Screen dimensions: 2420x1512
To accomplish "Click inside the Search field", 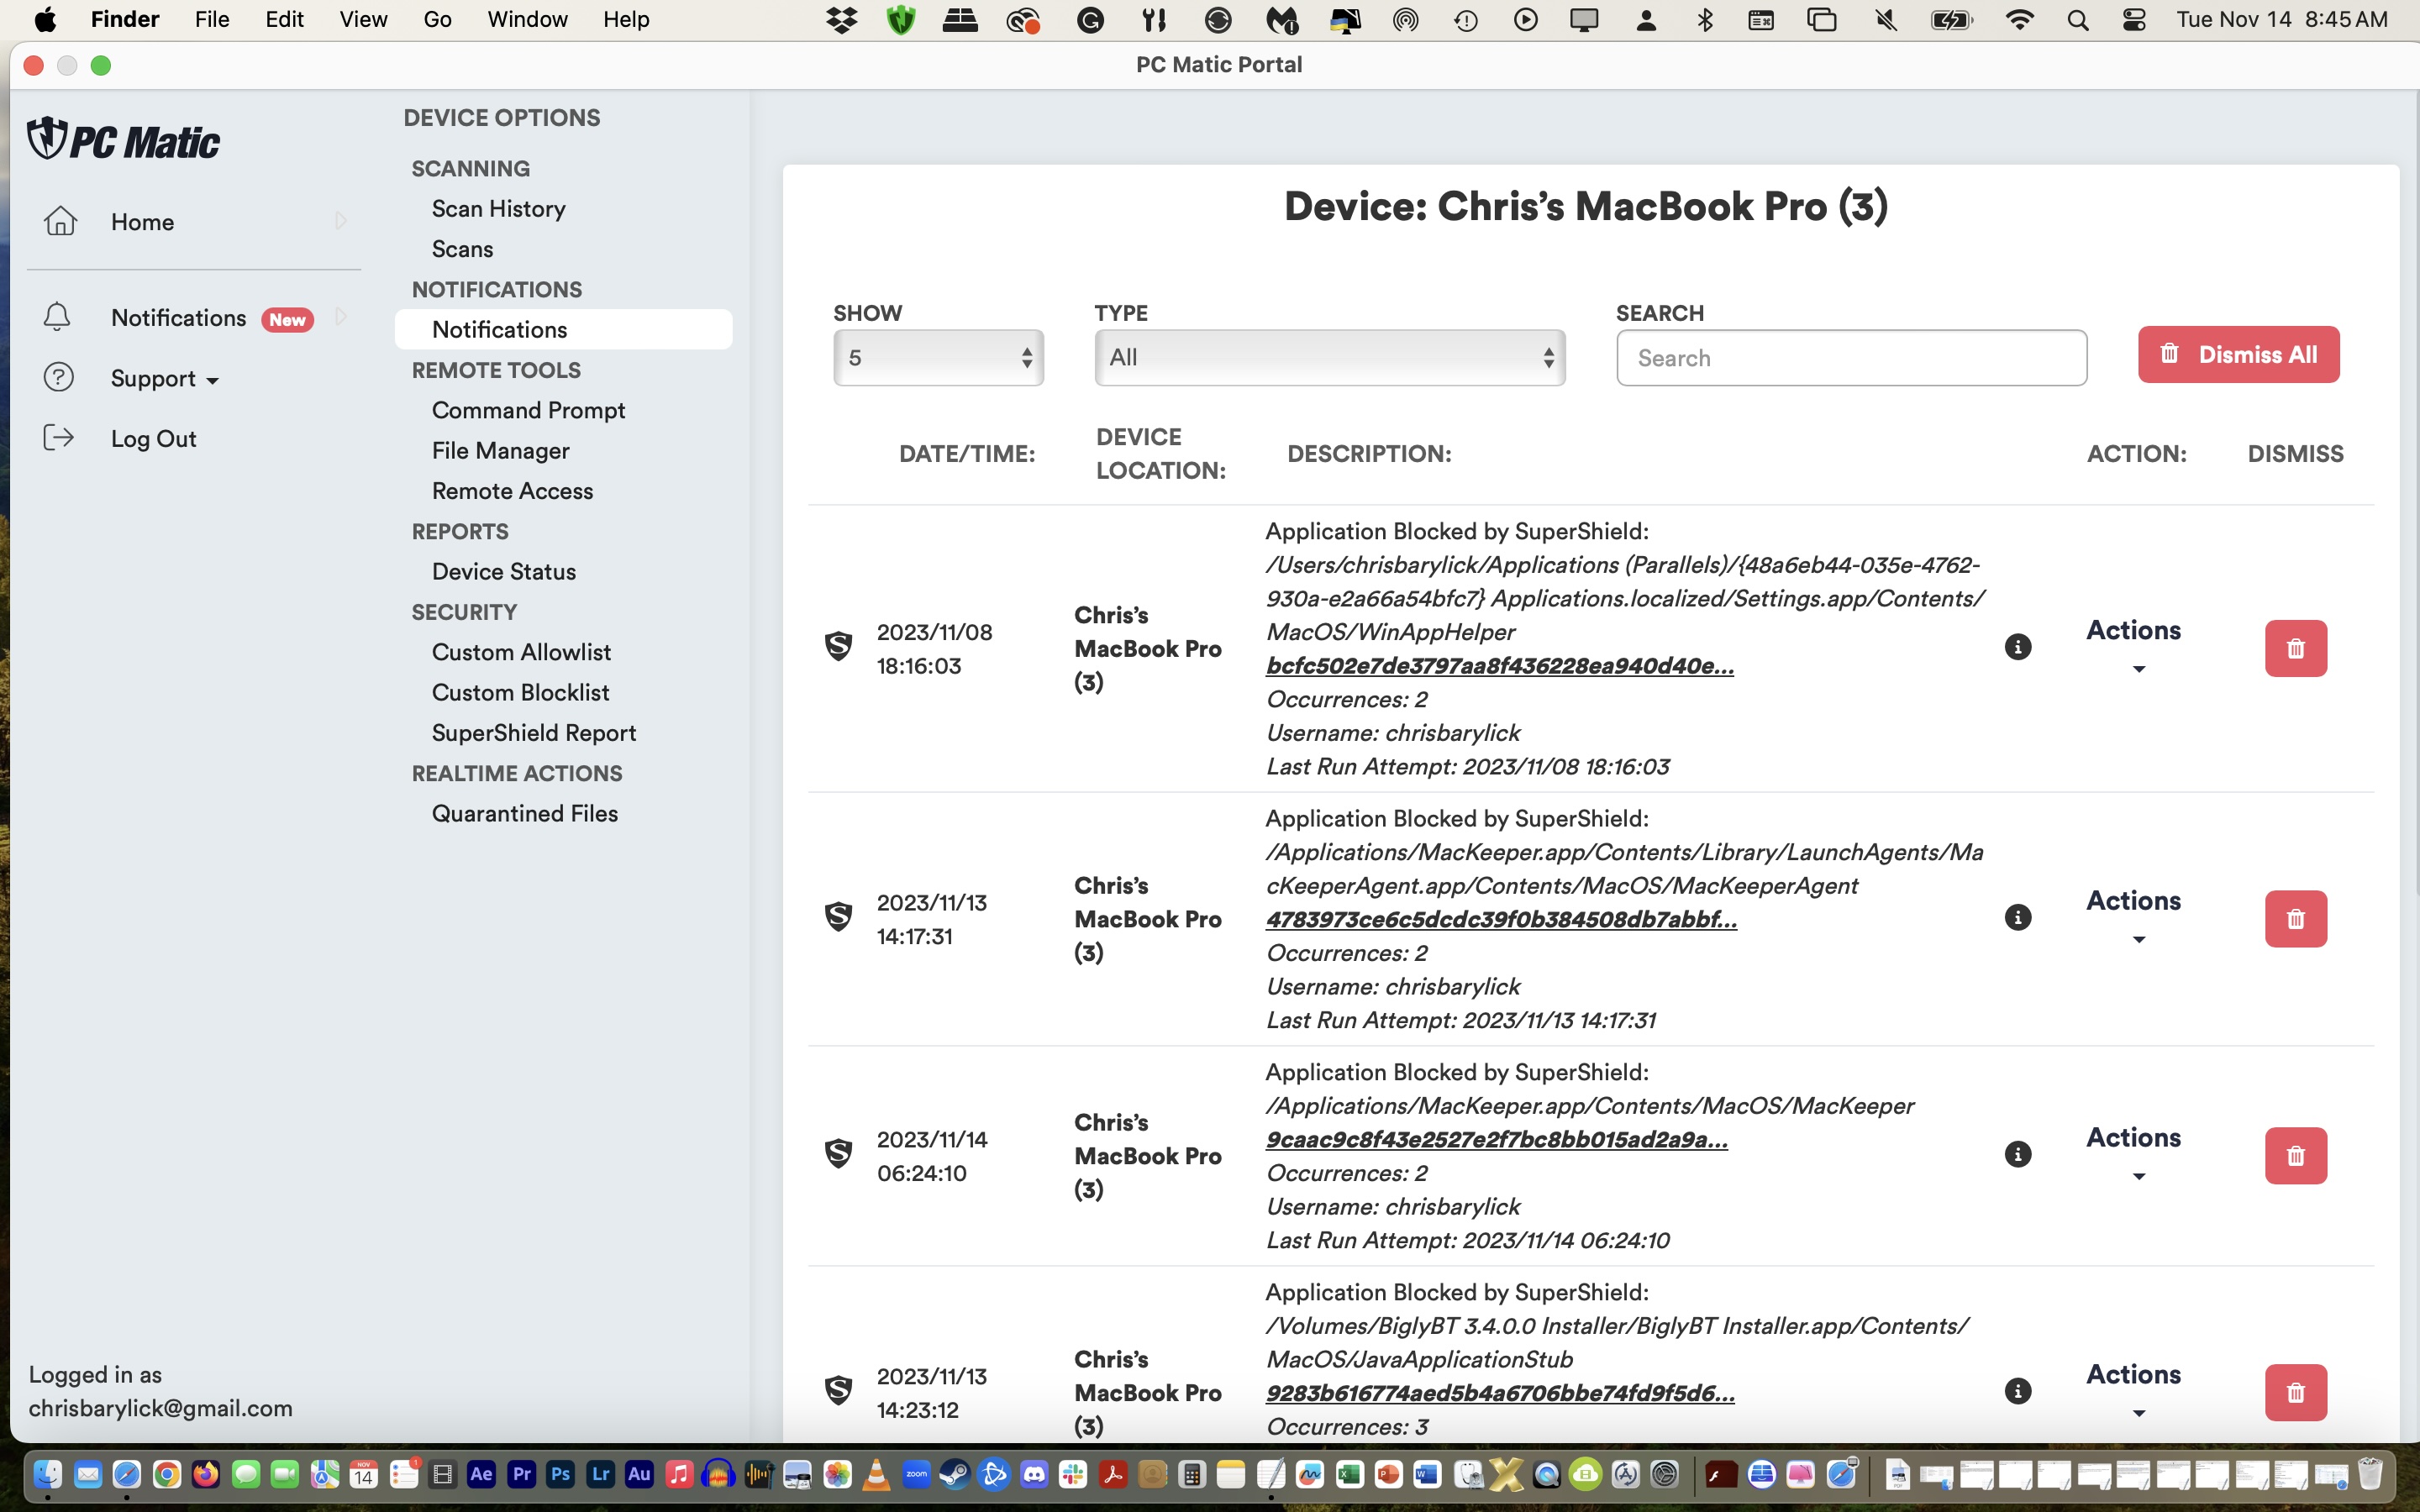I will [x=1850, y=357].
